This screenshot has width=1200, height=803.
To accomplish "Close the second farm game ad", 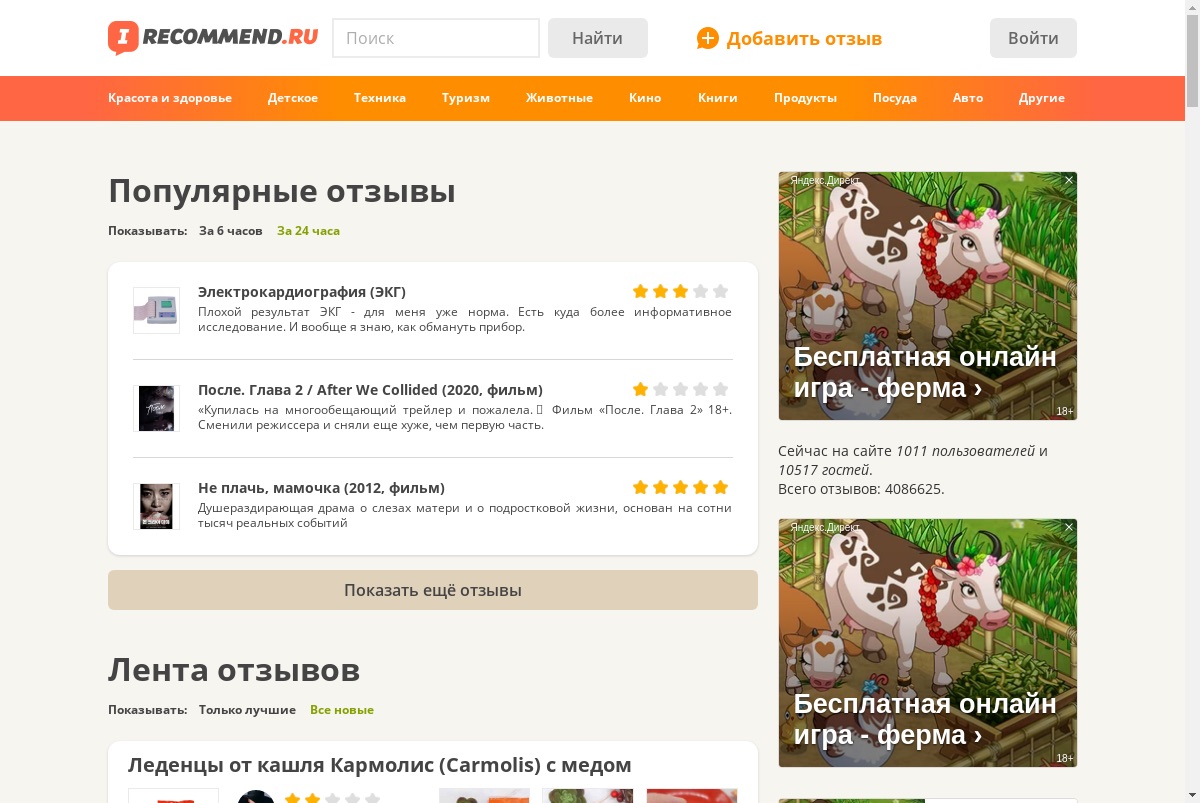I will 1069,527.
